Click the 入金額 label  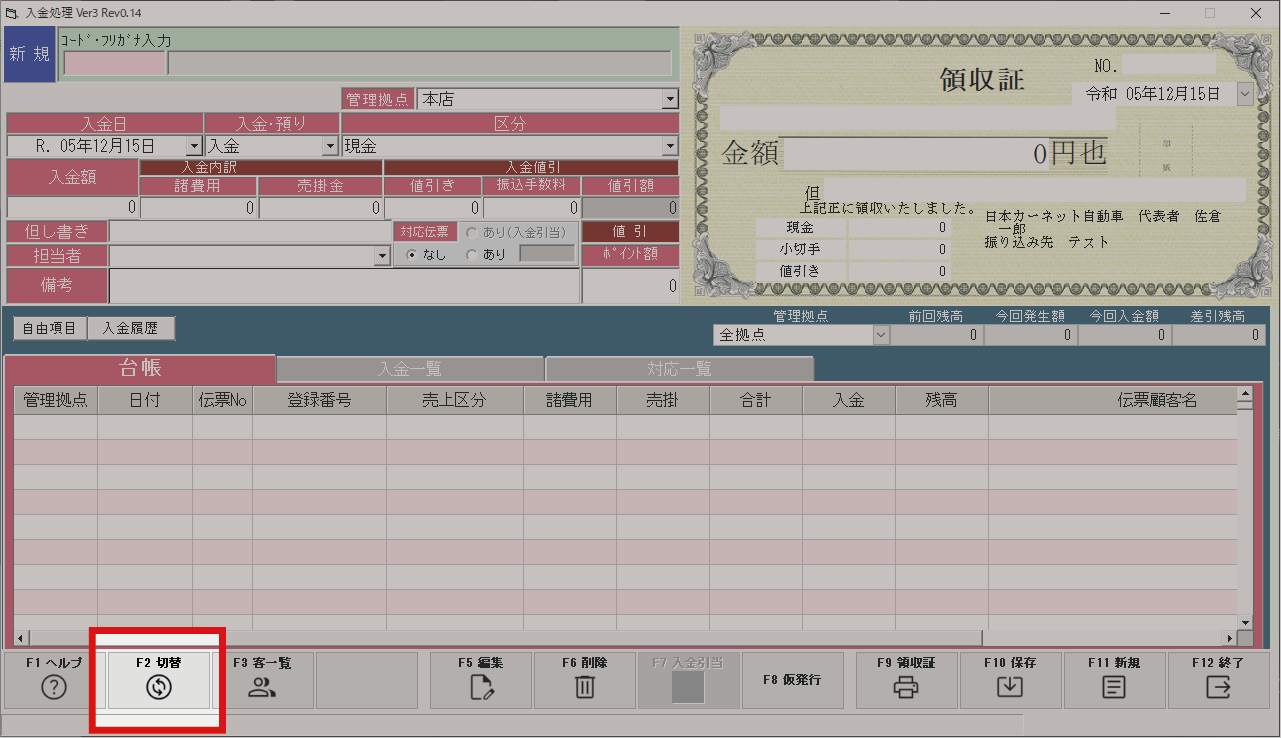pos(72,177)
